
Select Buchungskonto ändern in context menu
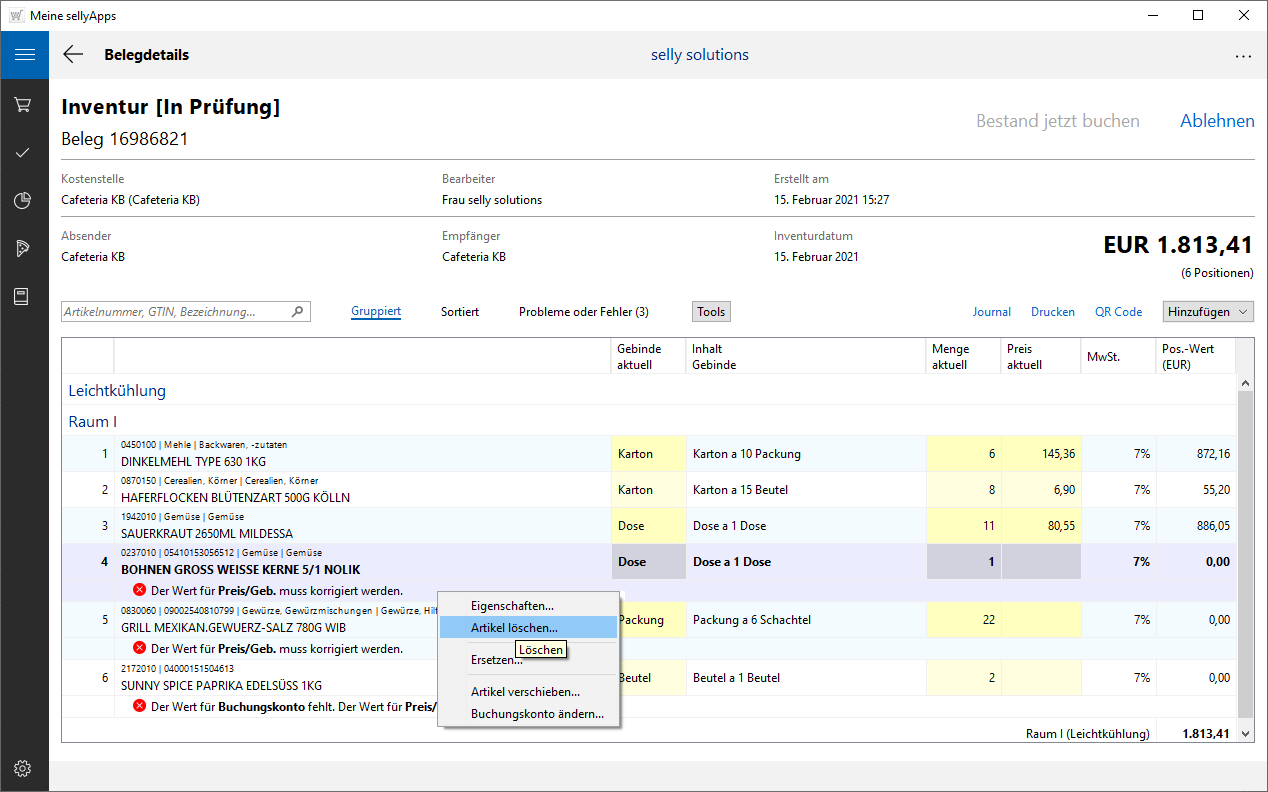(x=537, y=714)
